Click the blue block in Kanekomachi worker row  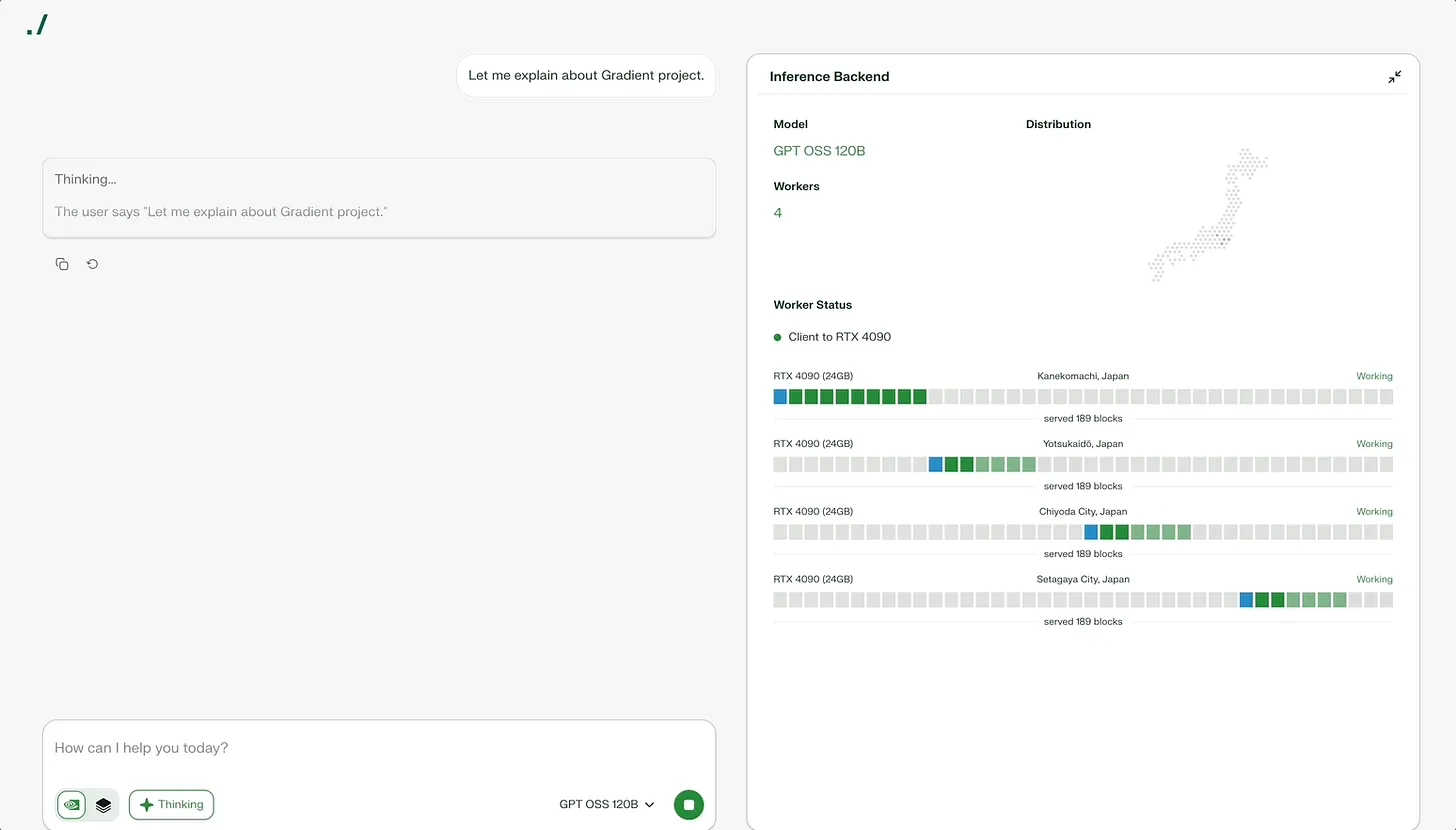click(x=780, y=397)
